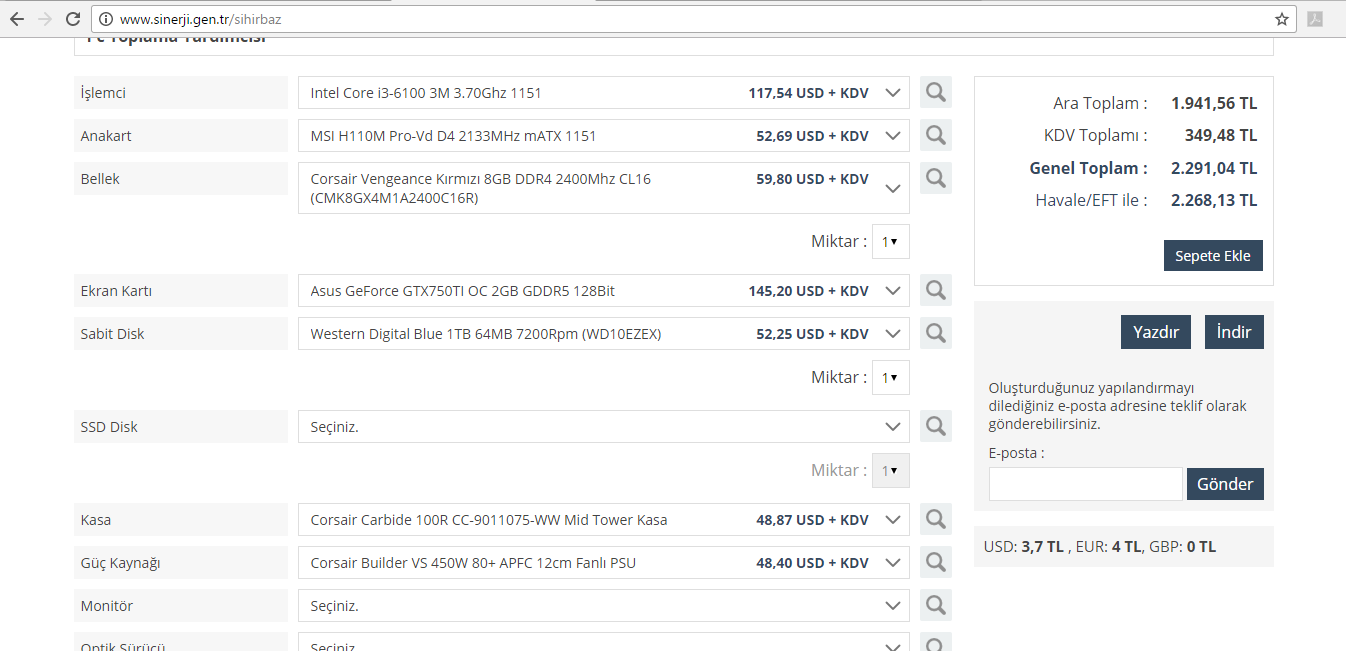
Task: Open Ekran Kartı dropdown showing Asus GeForce GTX750TI
Action: pos(604,291)
